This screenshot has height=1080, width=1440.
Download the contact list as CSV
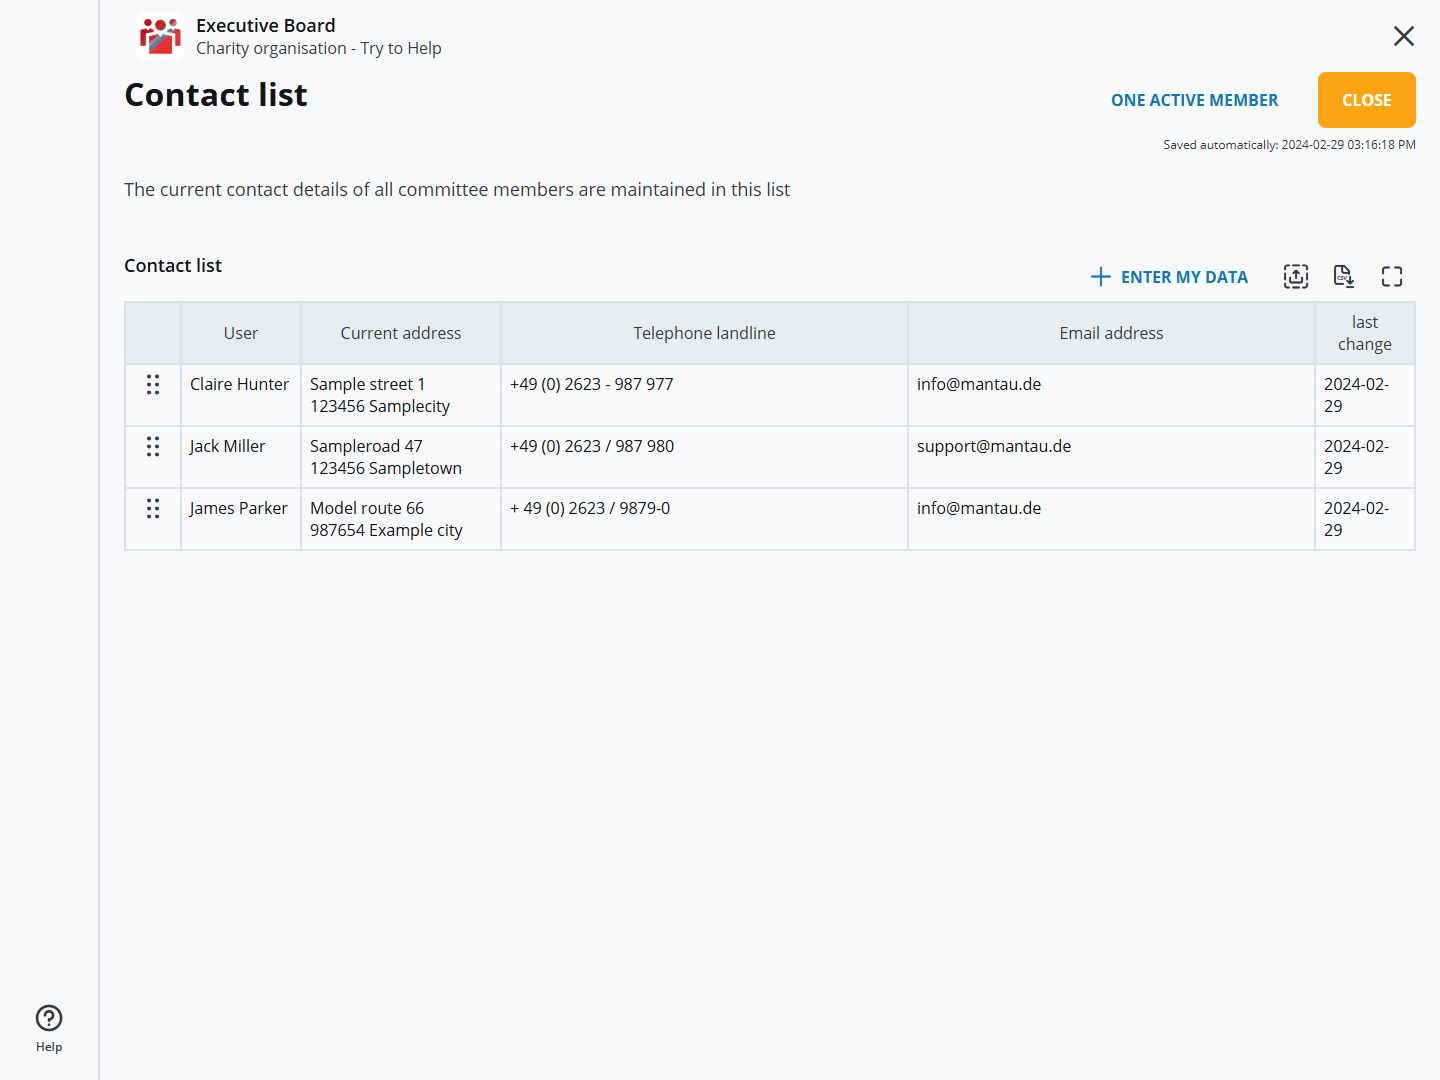(x=1343, y=277)
